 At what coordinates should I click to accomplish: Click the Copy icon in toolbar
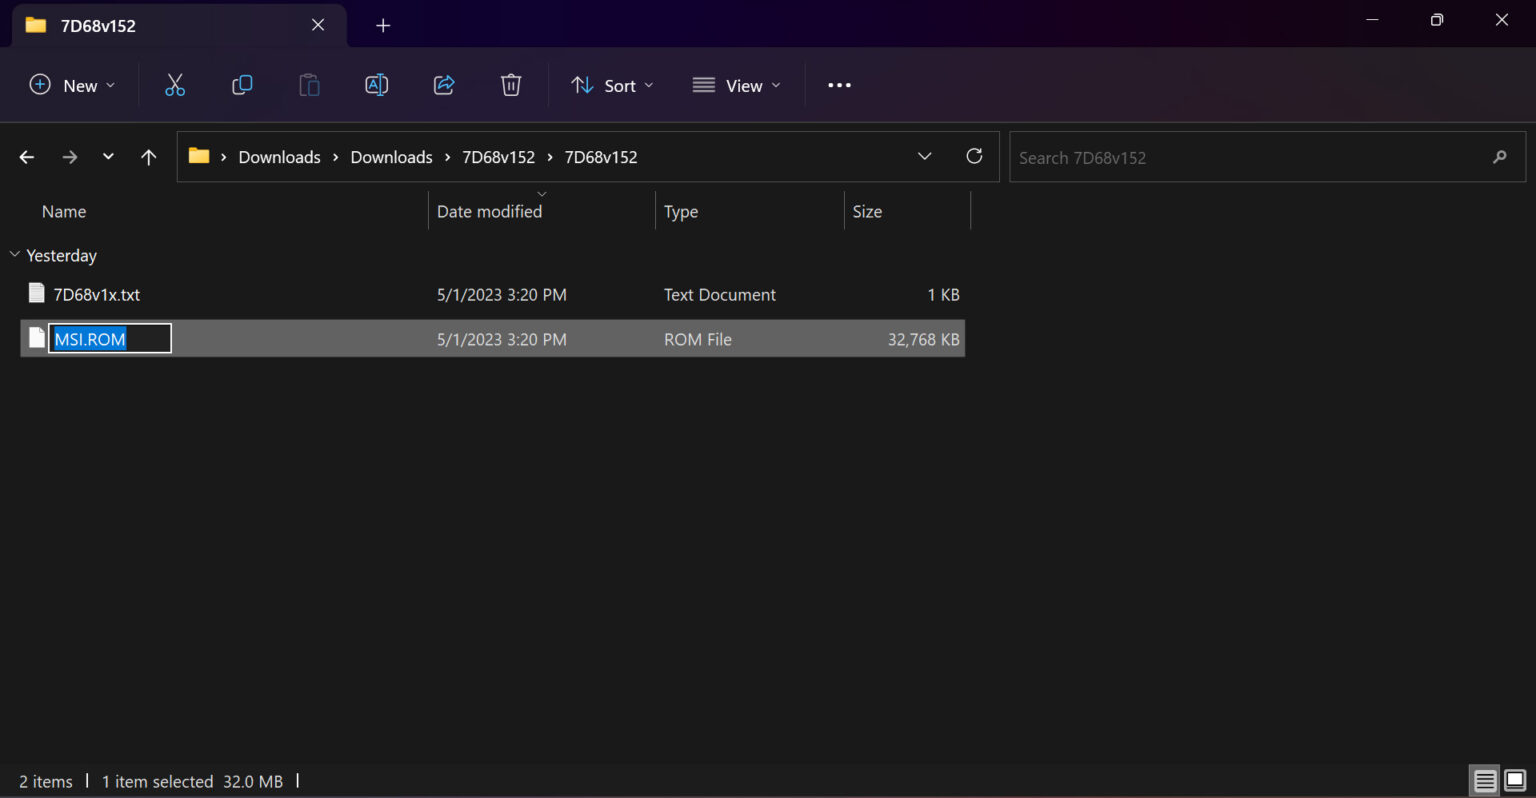242,86
